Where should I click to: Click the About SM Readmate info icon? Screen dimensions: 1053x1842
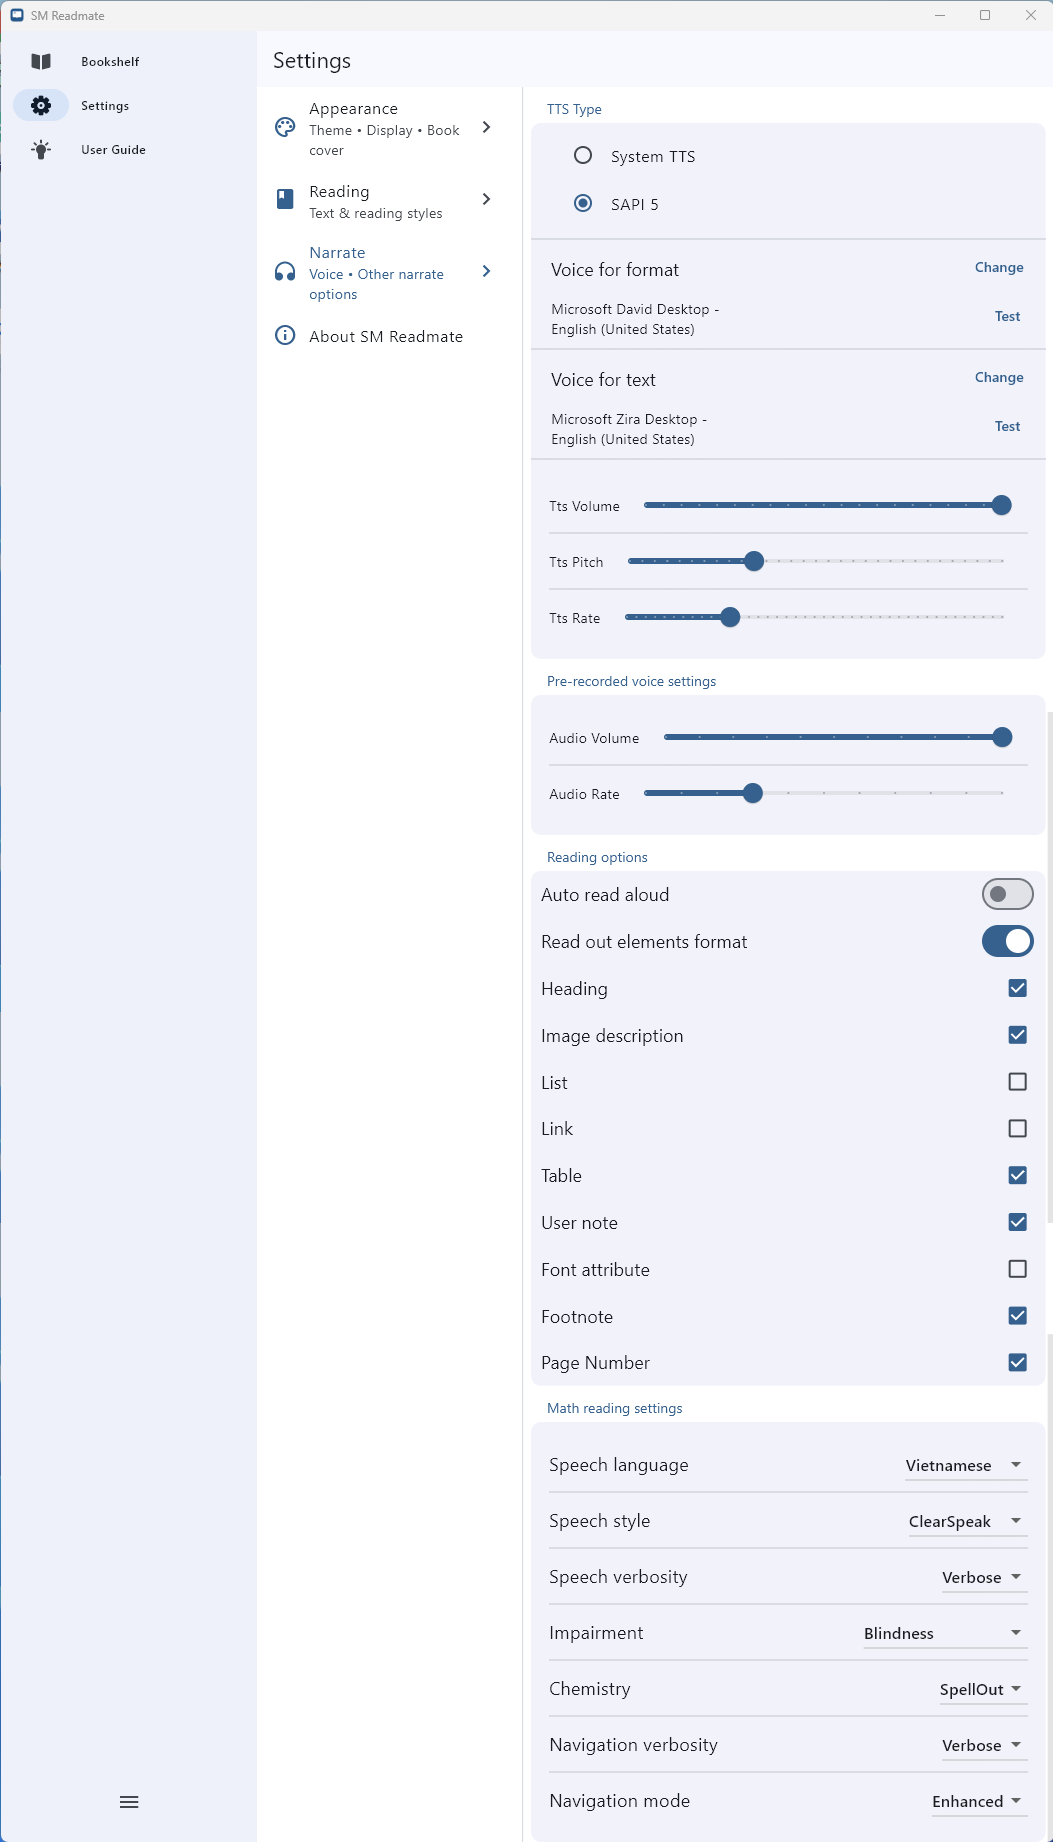[283, 335]
